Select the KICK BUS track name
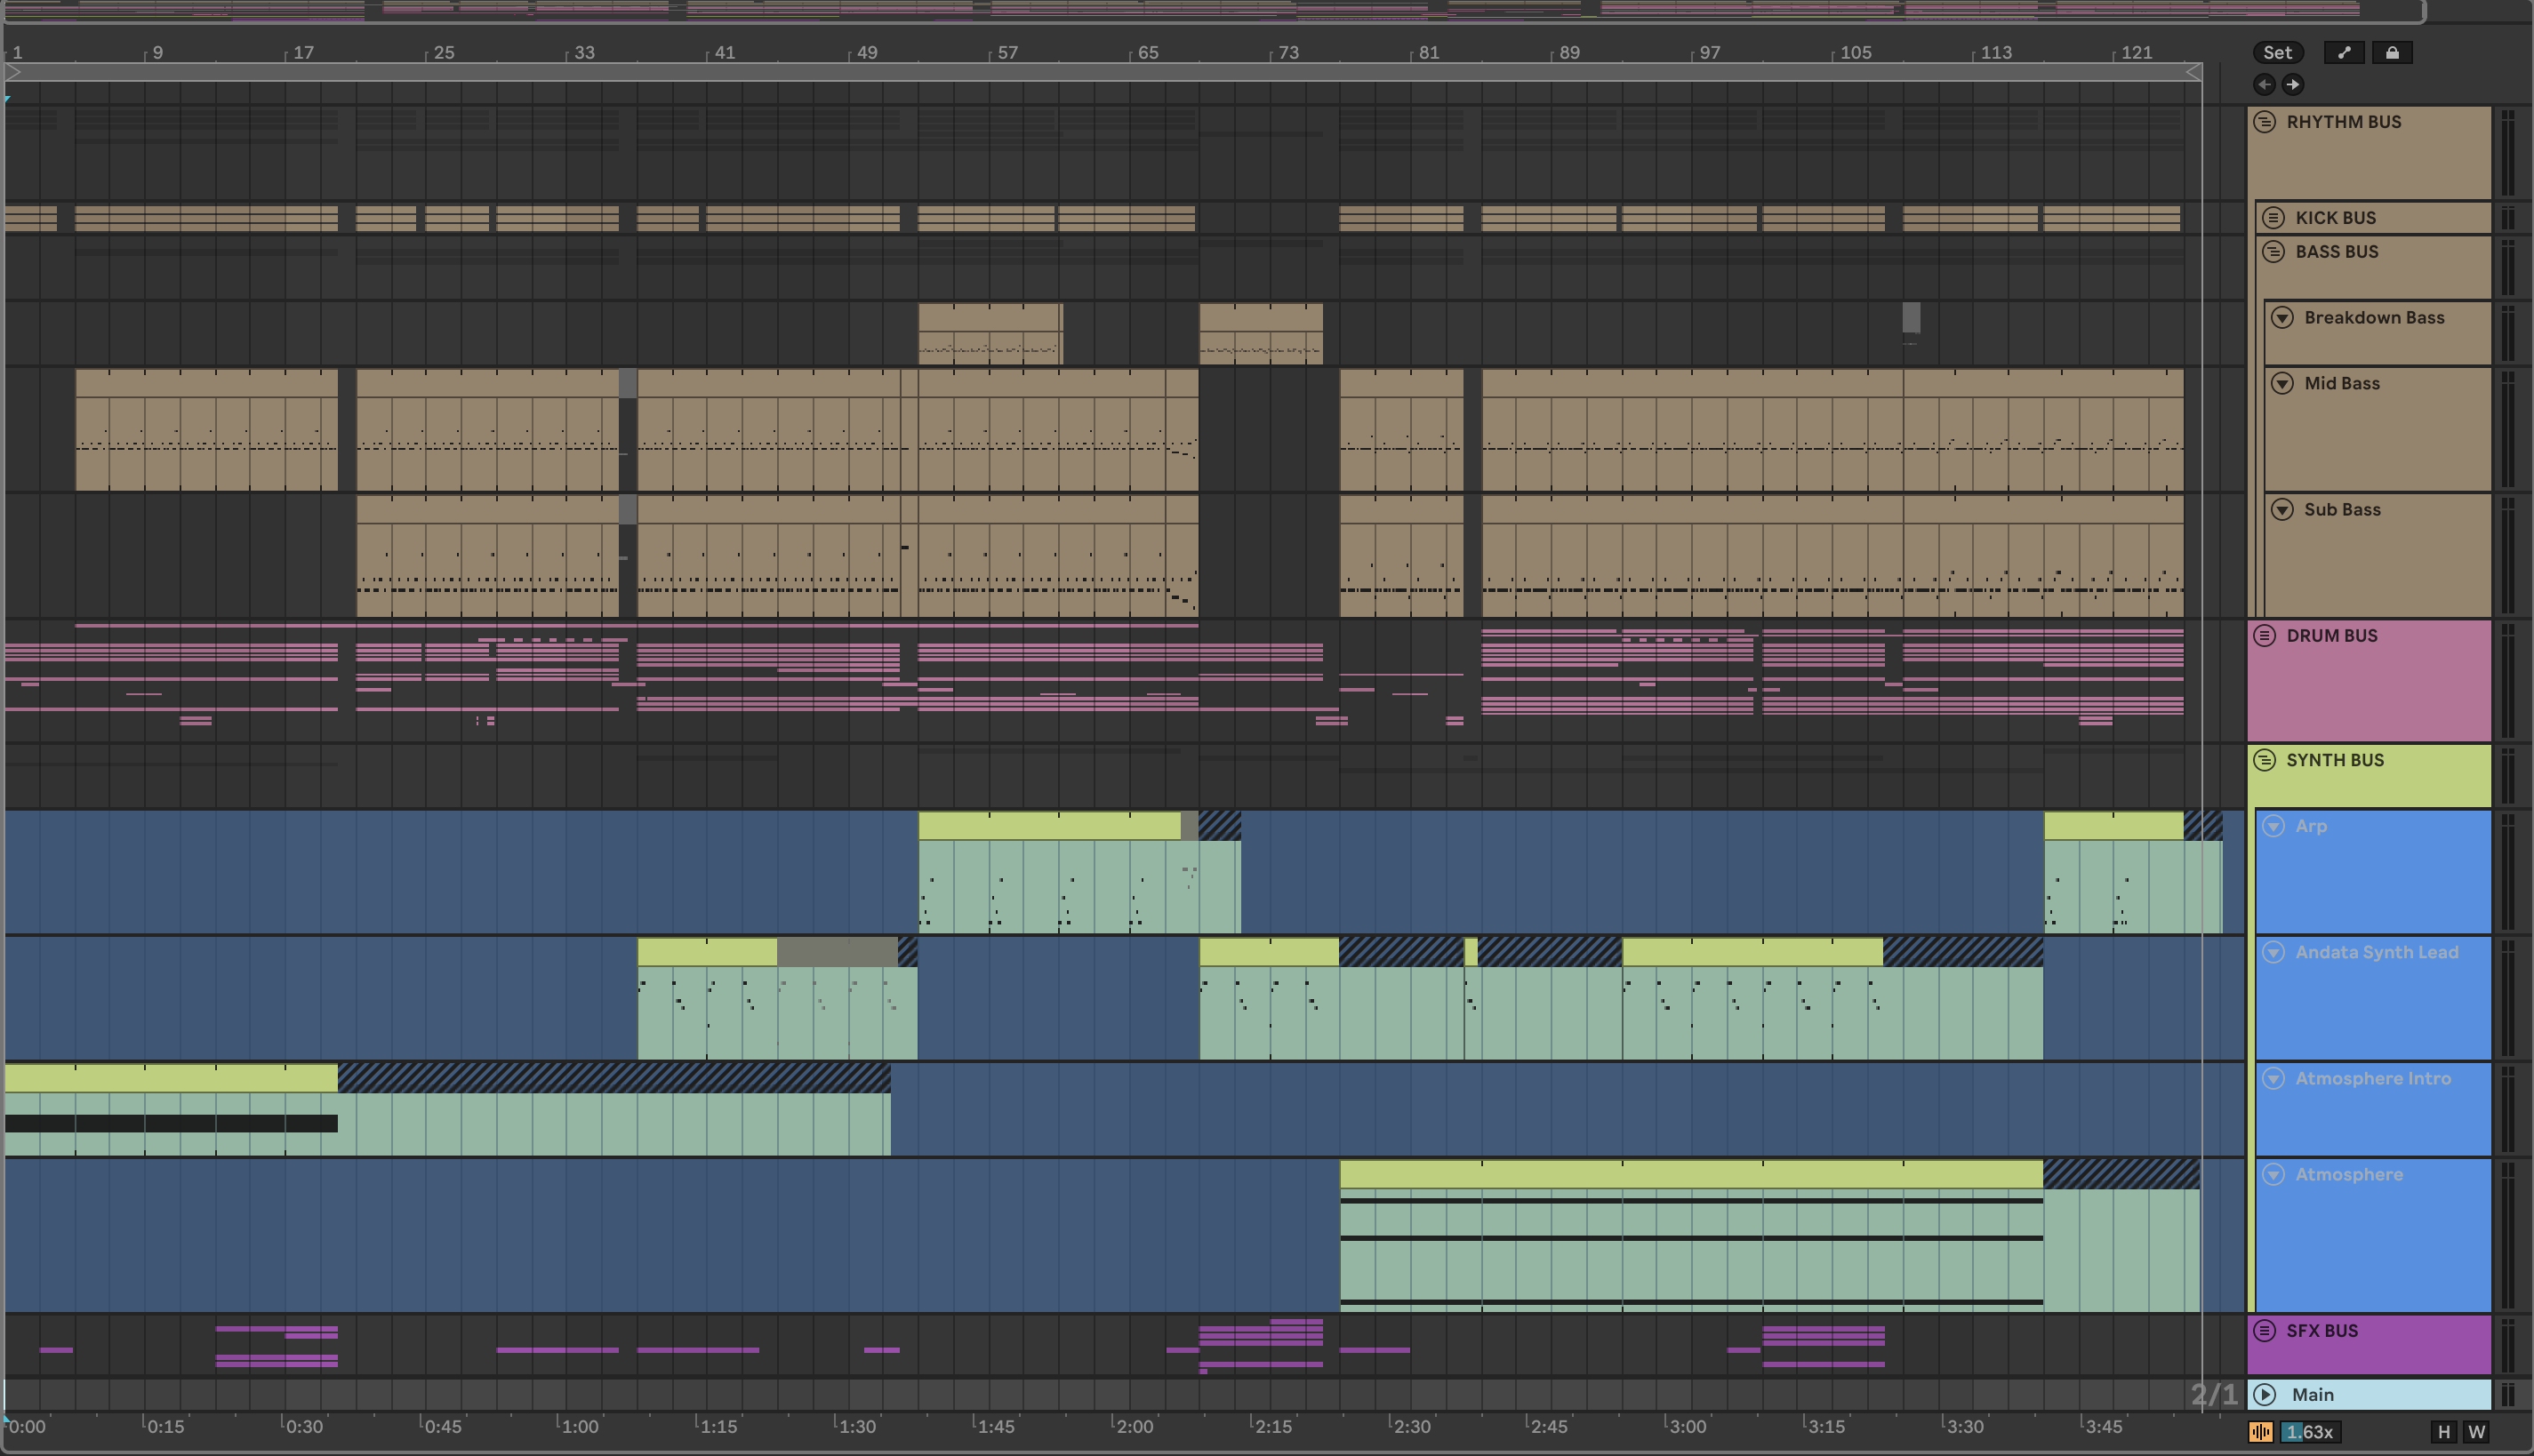This screenshot has height=1456, width=2534. tap(2335, 218)
